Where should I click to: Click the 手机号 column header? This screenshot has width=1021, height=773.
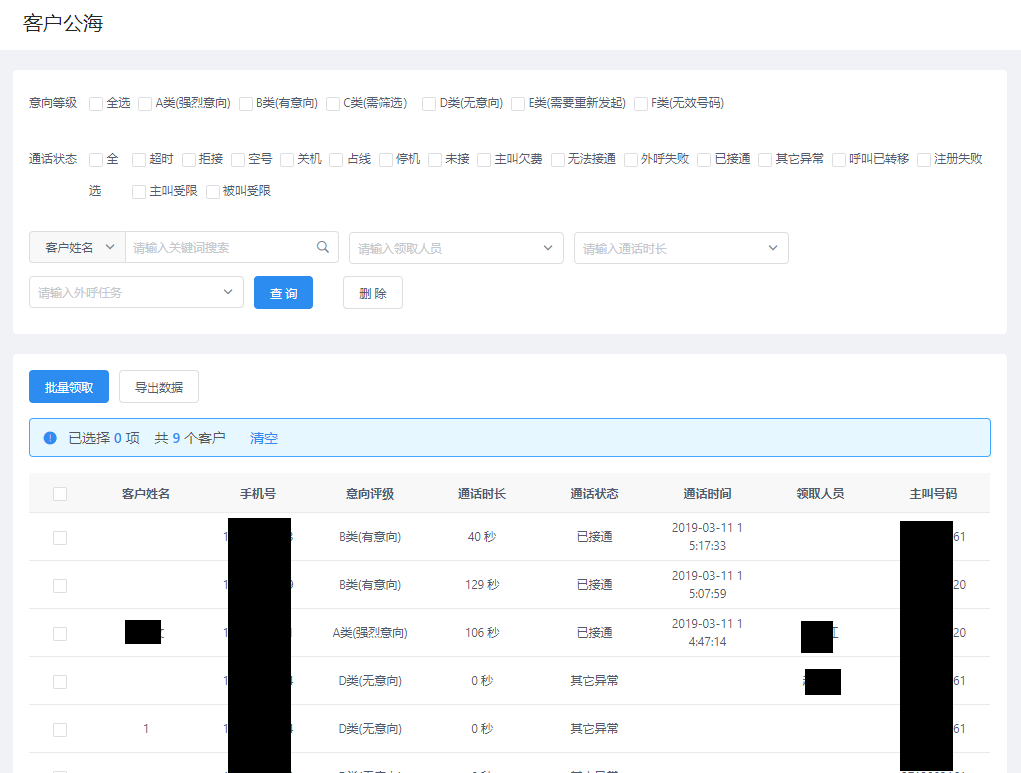[258, 494]
